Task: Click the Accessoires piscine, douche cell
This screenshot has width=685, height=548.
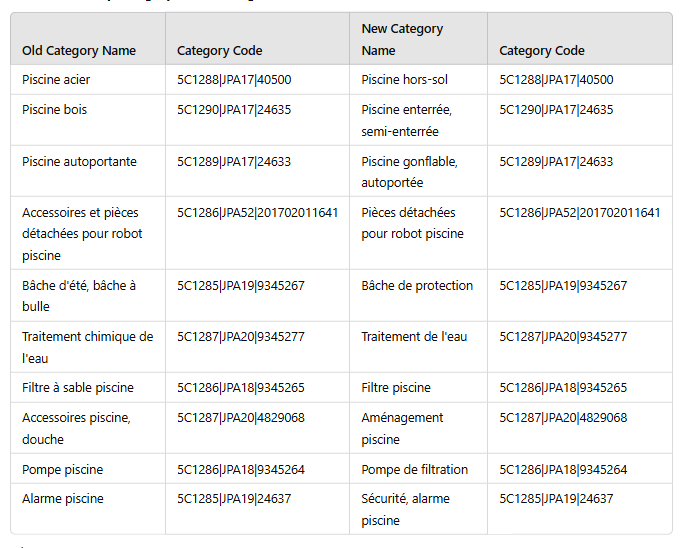Action: (x=76, y=428)
